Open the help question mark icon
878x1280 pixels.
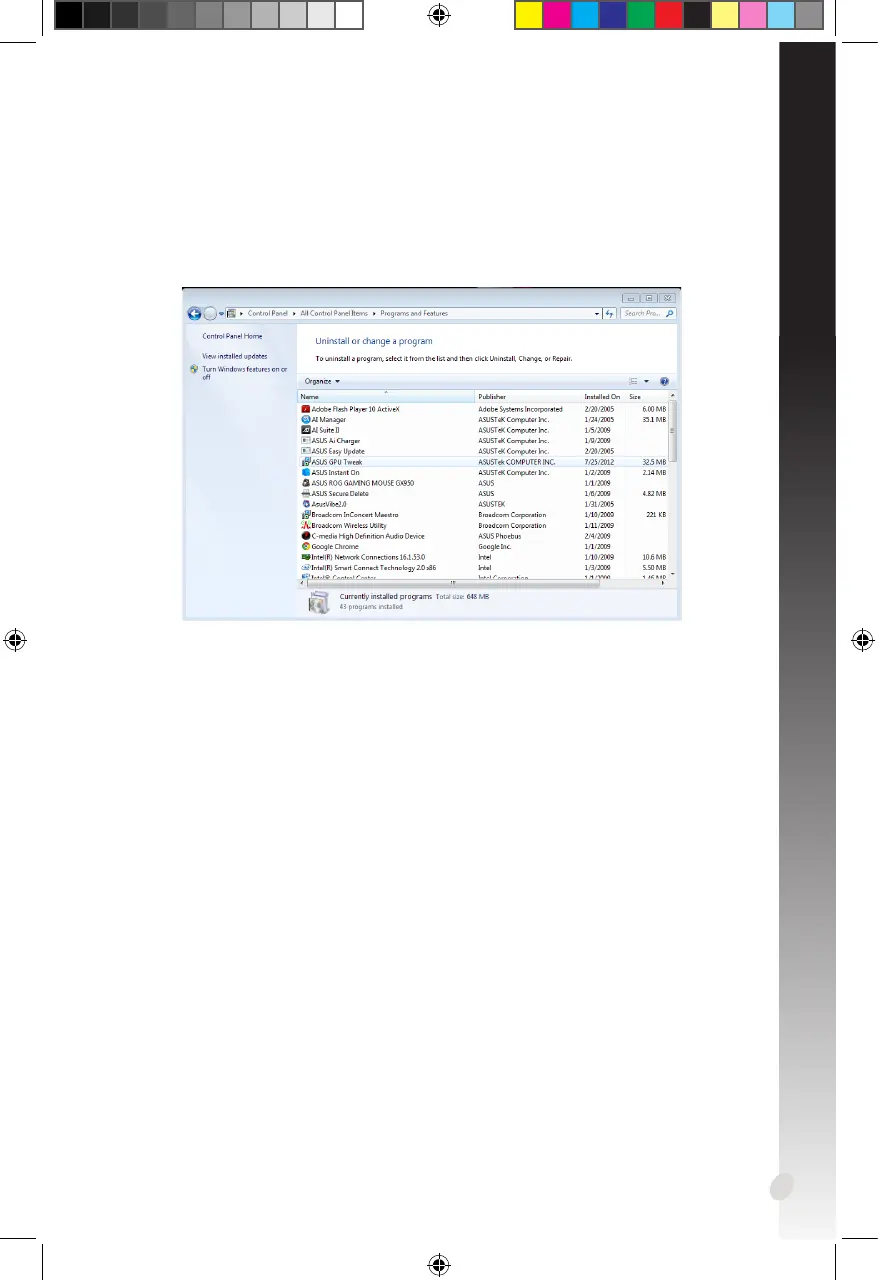(x=664, y=381)
